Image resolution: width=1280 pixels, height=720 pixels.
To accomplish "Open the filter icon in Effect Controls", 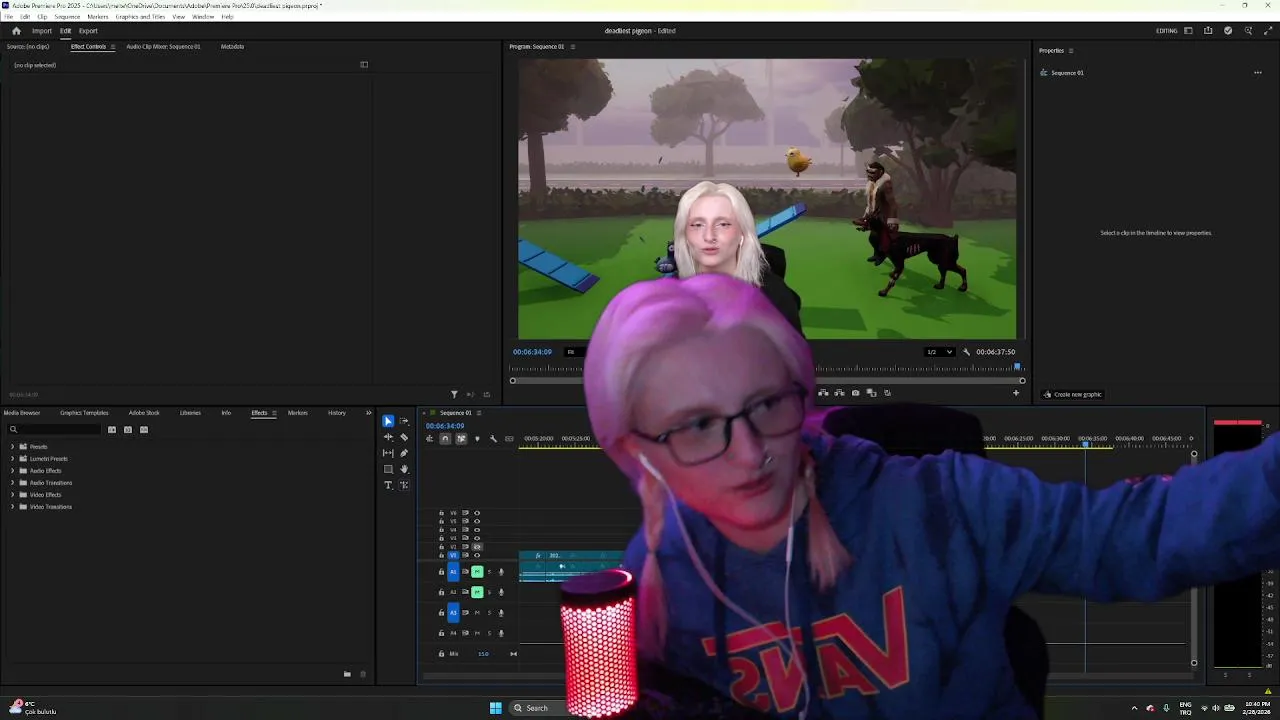I will click(454, 395).
